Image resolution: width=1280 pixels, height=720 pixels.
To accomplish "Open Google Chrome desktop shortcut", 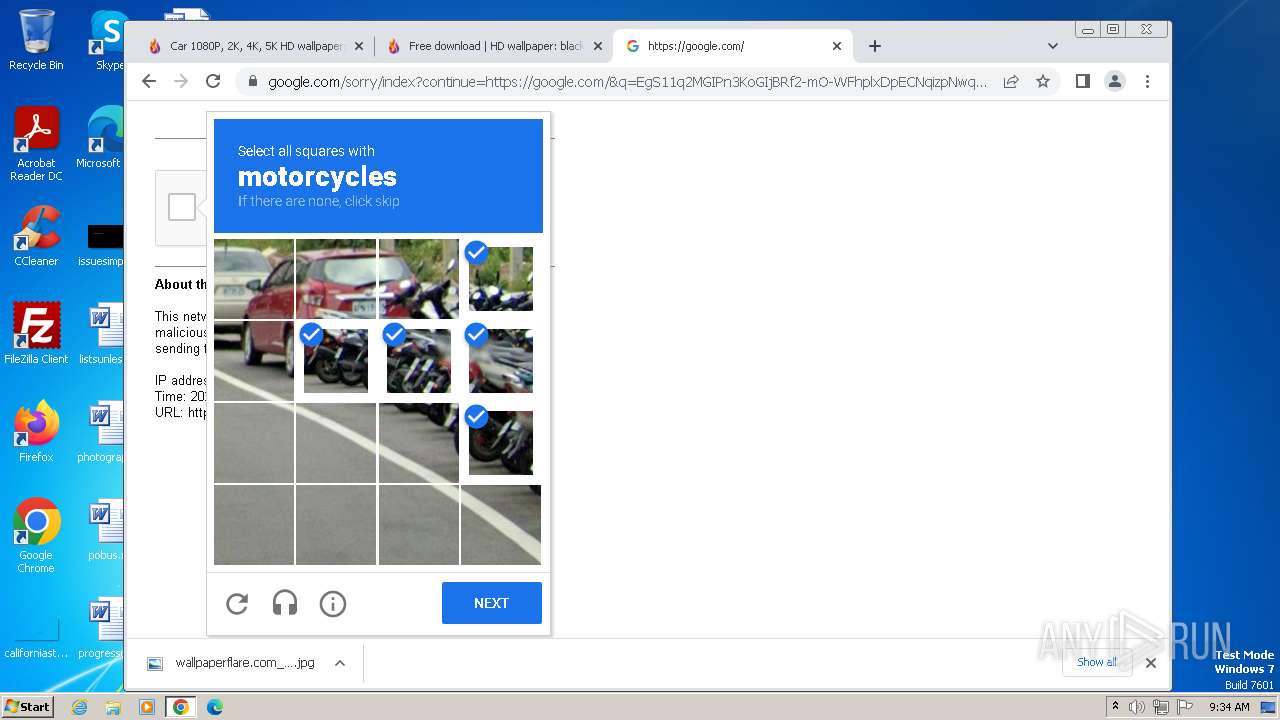I will click(36, 536).
